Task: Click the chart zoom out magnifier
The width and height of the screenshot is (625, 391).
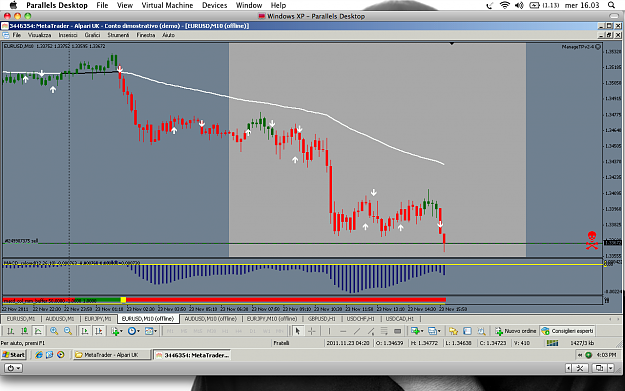Action: click(68, 331)
